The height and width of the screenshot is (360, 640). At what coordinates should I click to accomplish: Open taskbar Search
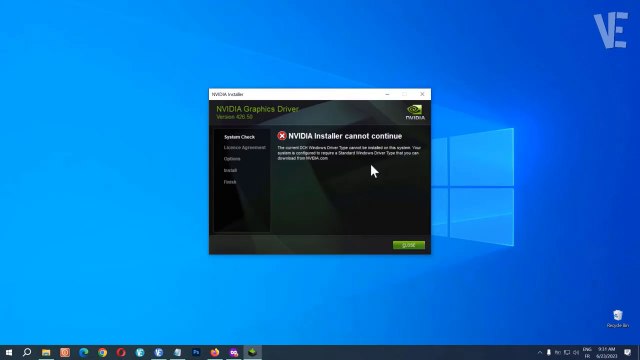[27, 352]
